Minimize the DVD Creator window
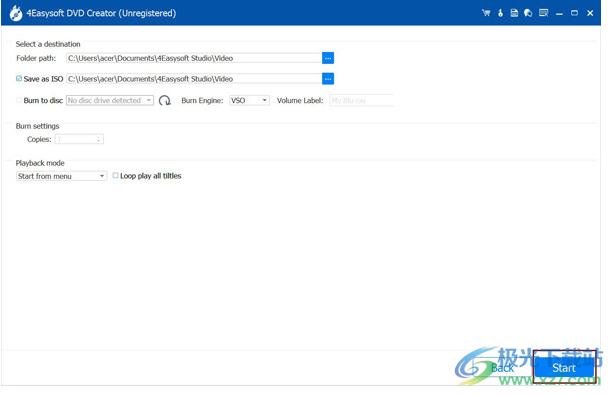This screenshot has height=396, width=614. [x=559, y=13]
